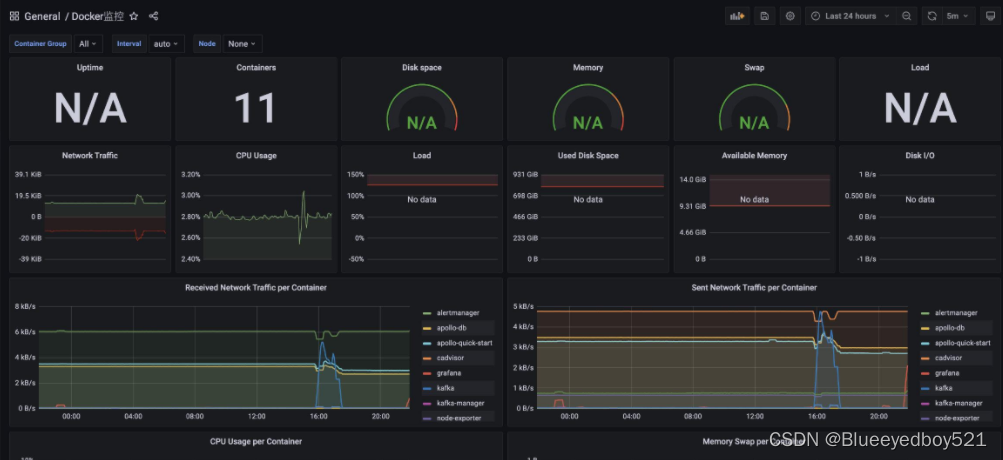Open the Uptime panel title menu
This screenshot has width=1003, height=460.
pyautogui.click(x=90, y=67)
